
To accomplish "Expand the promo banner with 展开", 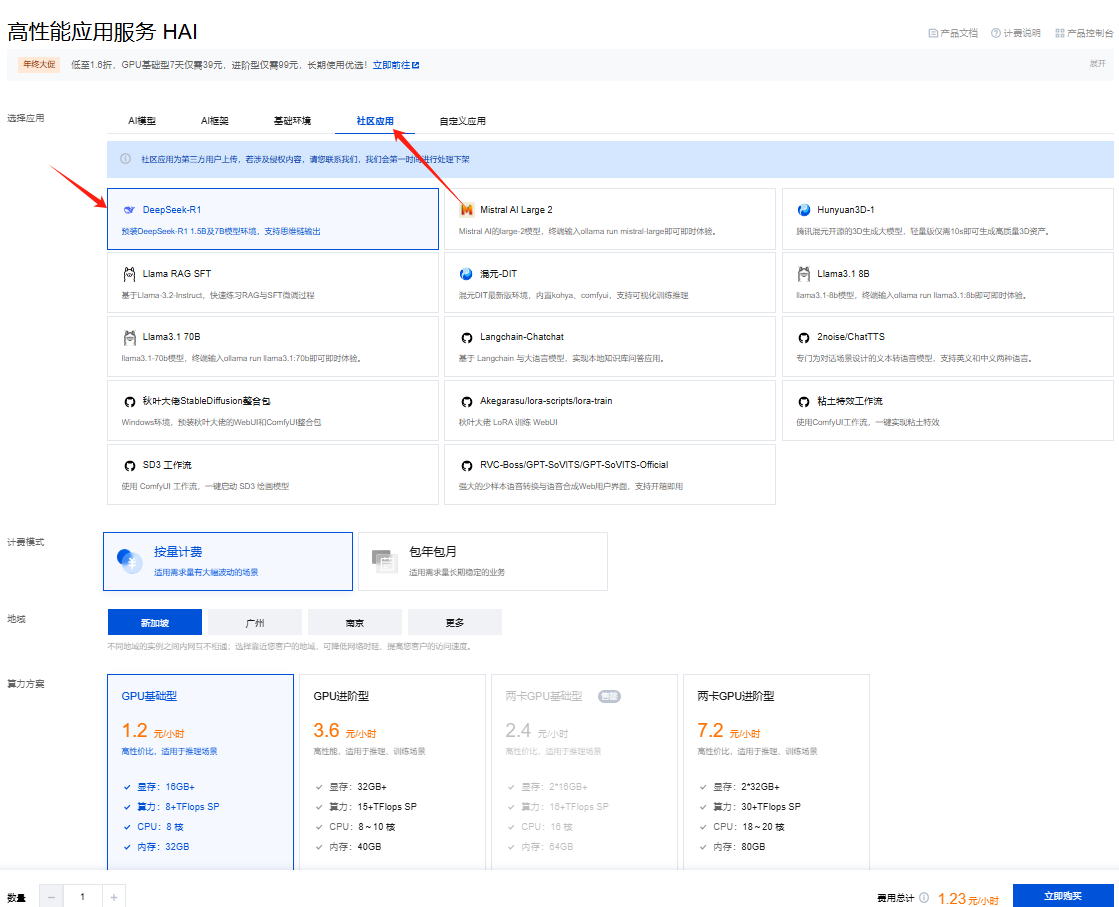I will click(1098, 64).
